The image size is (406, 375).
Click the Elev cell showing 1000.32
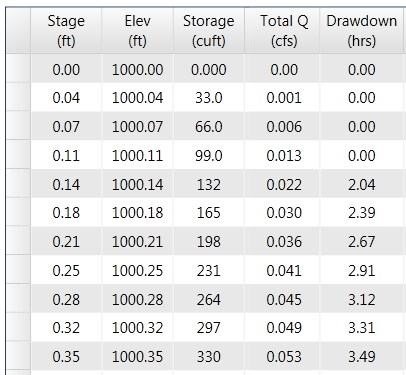[137, 327]
